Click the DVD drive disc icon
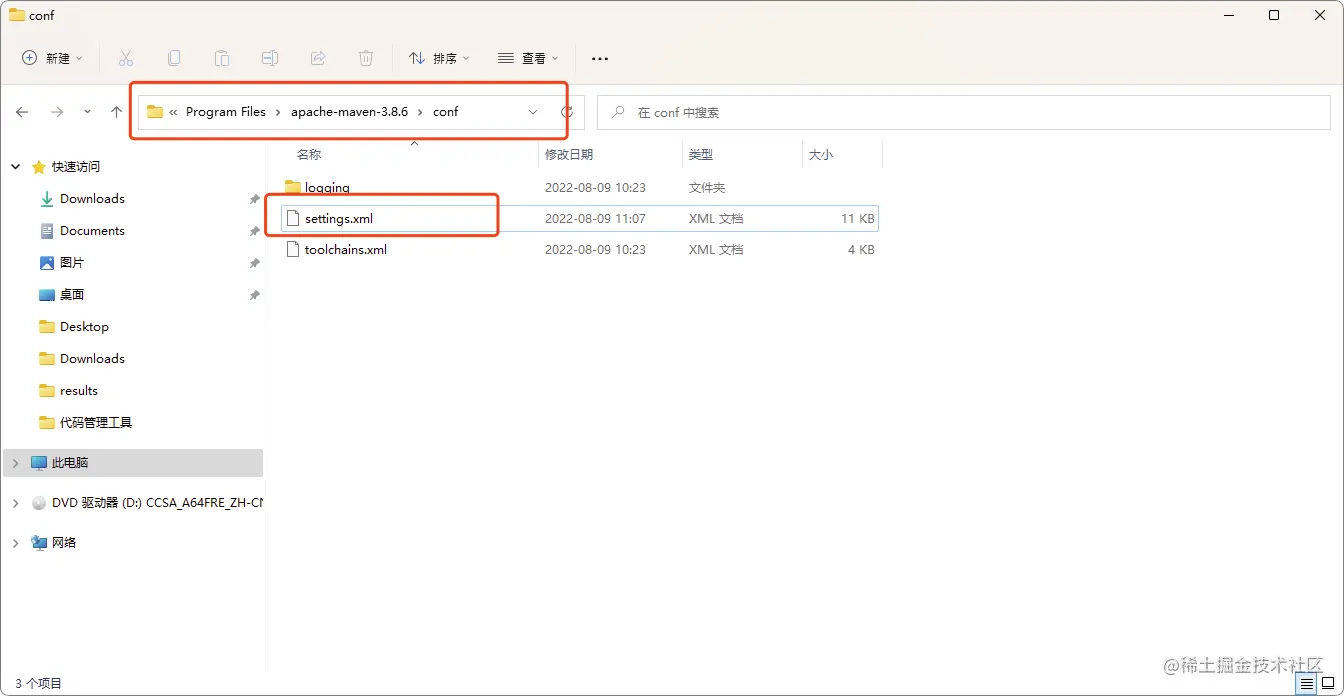The image size is (1344, 696). (x=39, y=503)
